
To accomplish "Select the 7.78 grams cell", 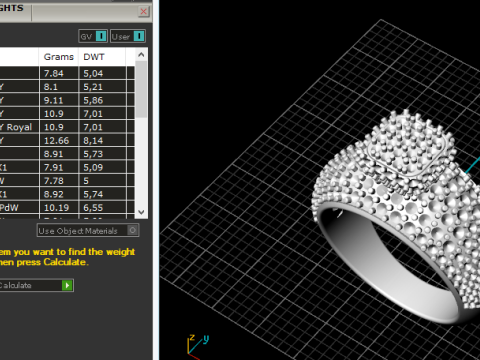I will [59, 180].
